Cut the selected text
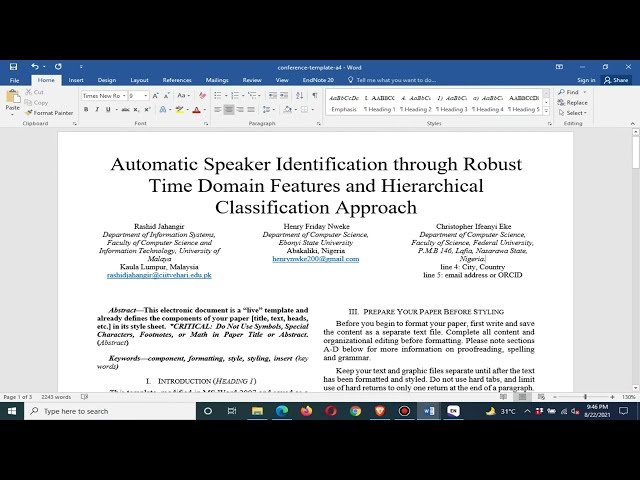This screenshot has width=640, height=480. [34, 92]
